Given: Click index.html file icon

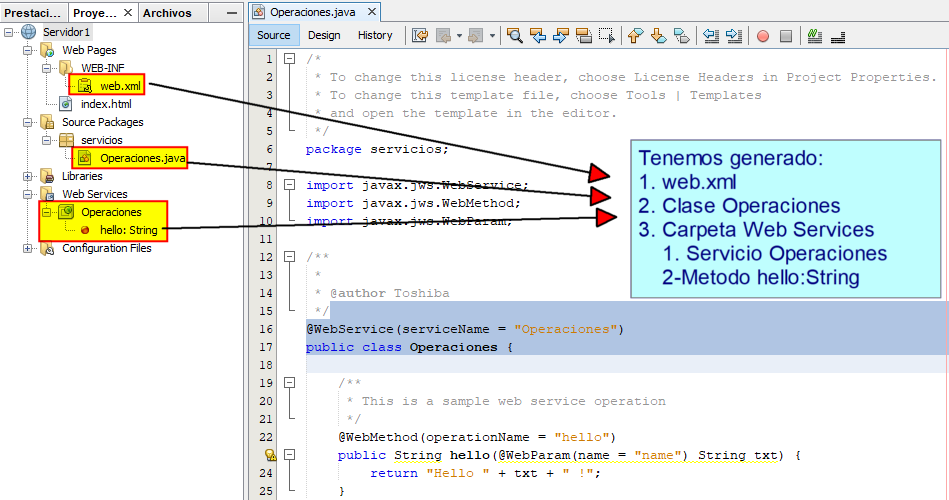Looking at the screenshot, I should click(66, 104).
